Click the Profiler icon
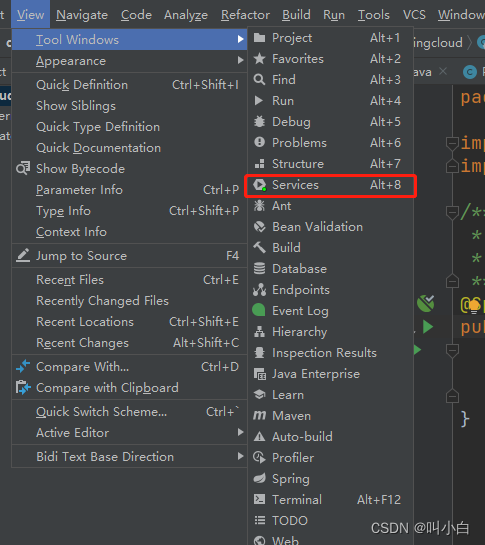The height and width of the screenshot is (545, 485). pyautogui.click(x=259, y=457)
